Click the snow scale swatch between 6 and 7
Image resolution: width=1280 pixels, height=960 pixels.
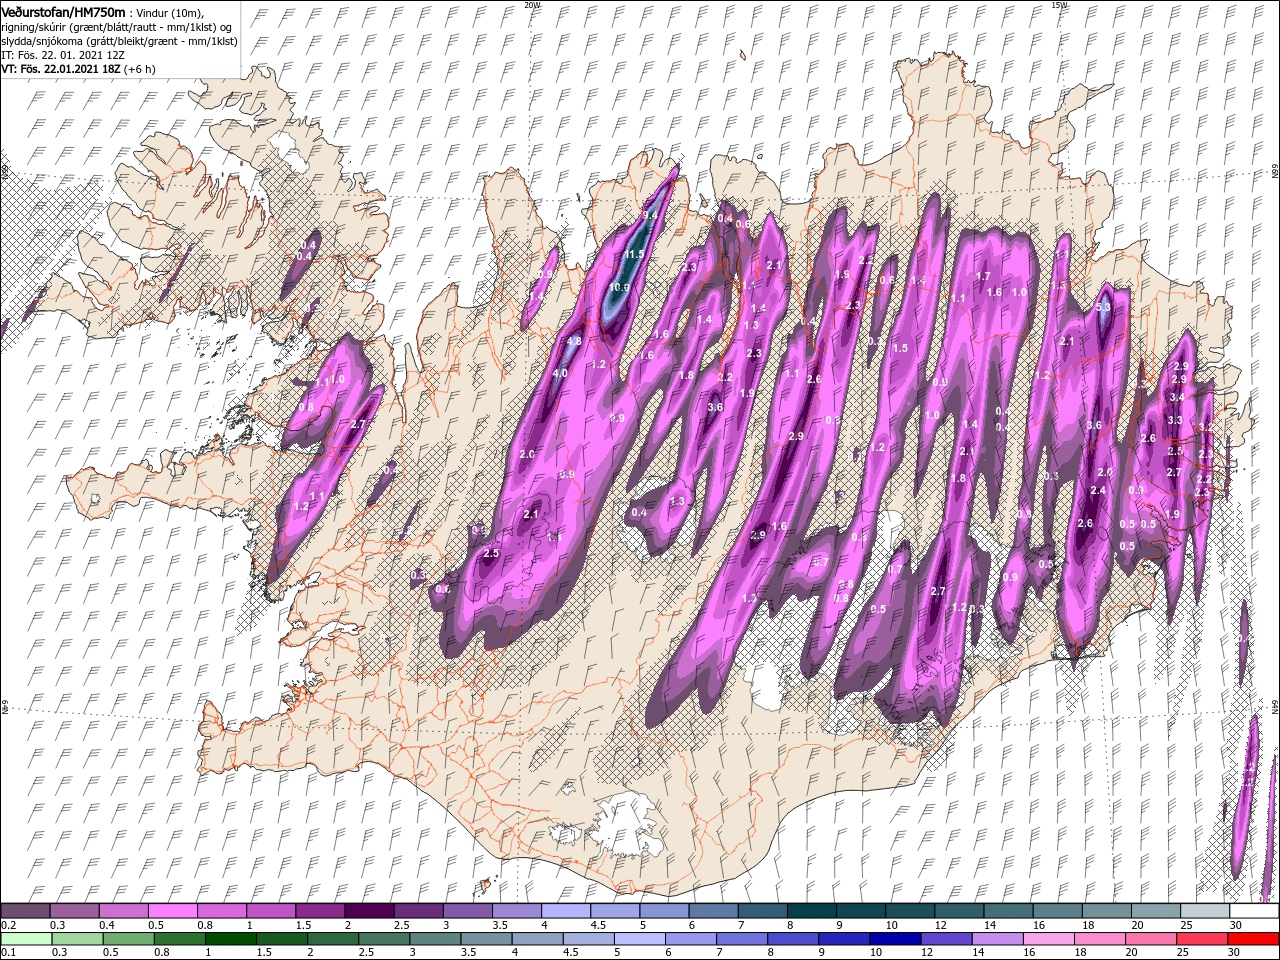tap(712, 911)
